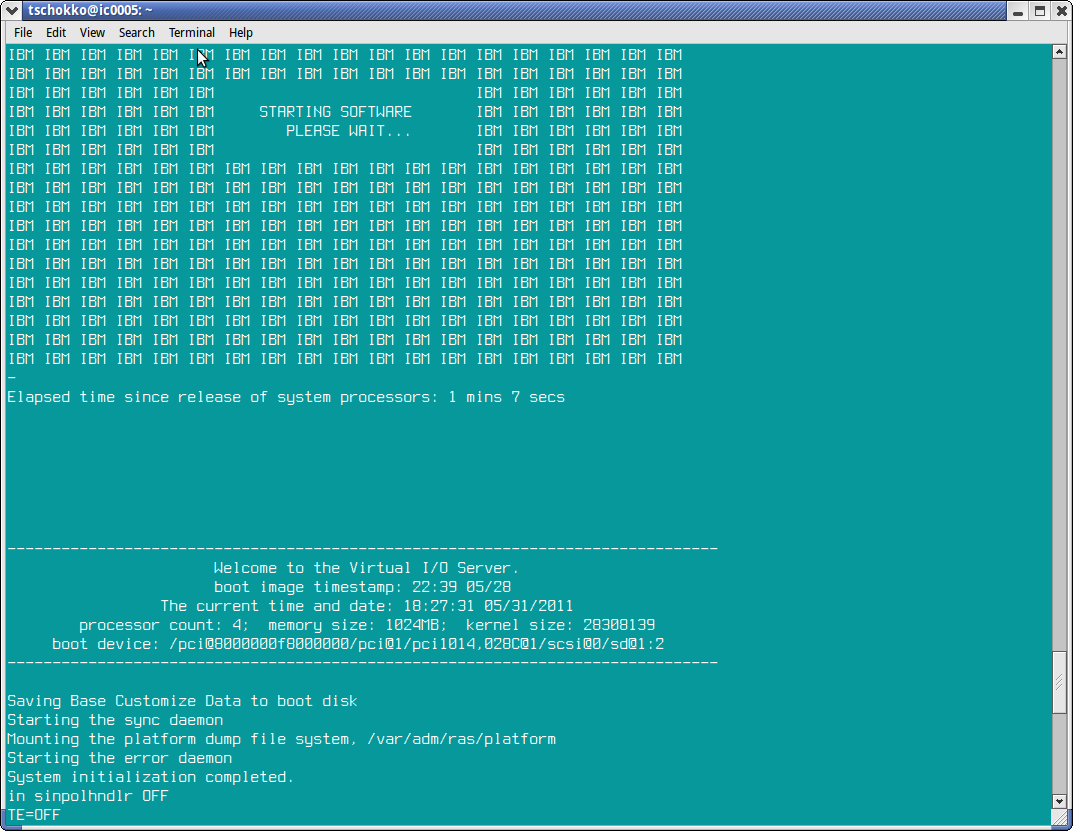
Task: Click 'in sinpolhndlr OFF' line
Action: pos(88,796)
